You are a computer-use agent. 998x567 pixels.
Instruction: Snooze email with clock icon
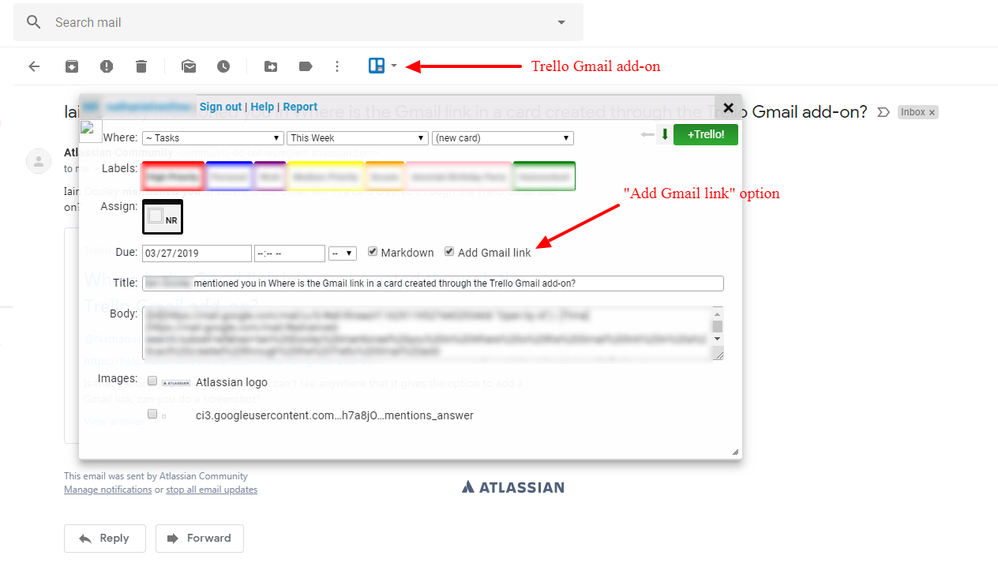pyautogui.click(x=223, y=66)
